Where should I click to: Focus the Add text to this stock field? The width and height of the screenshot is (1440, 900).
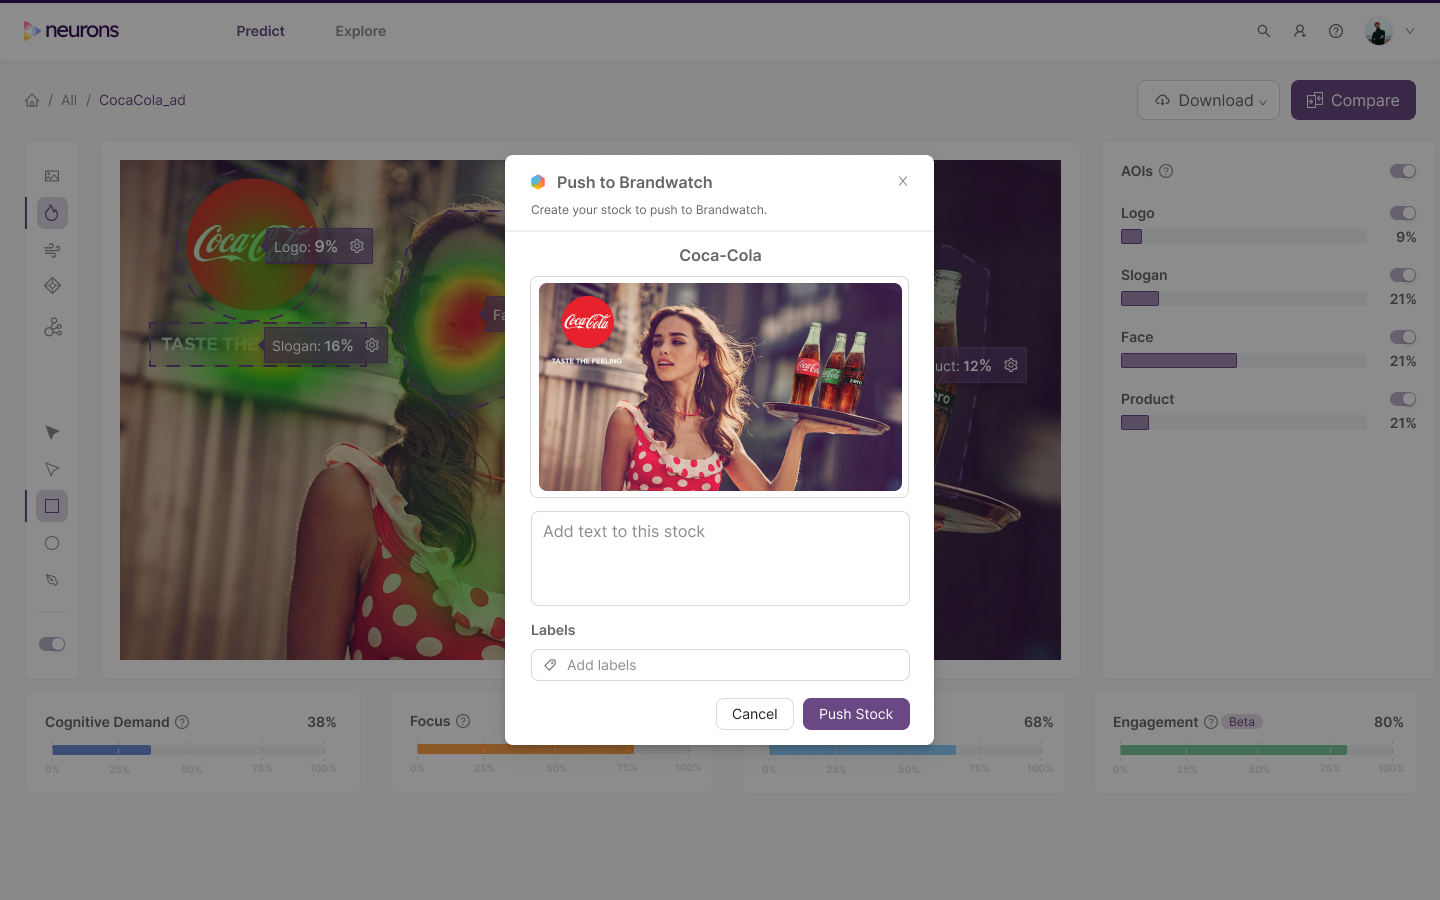click(720, 558)
